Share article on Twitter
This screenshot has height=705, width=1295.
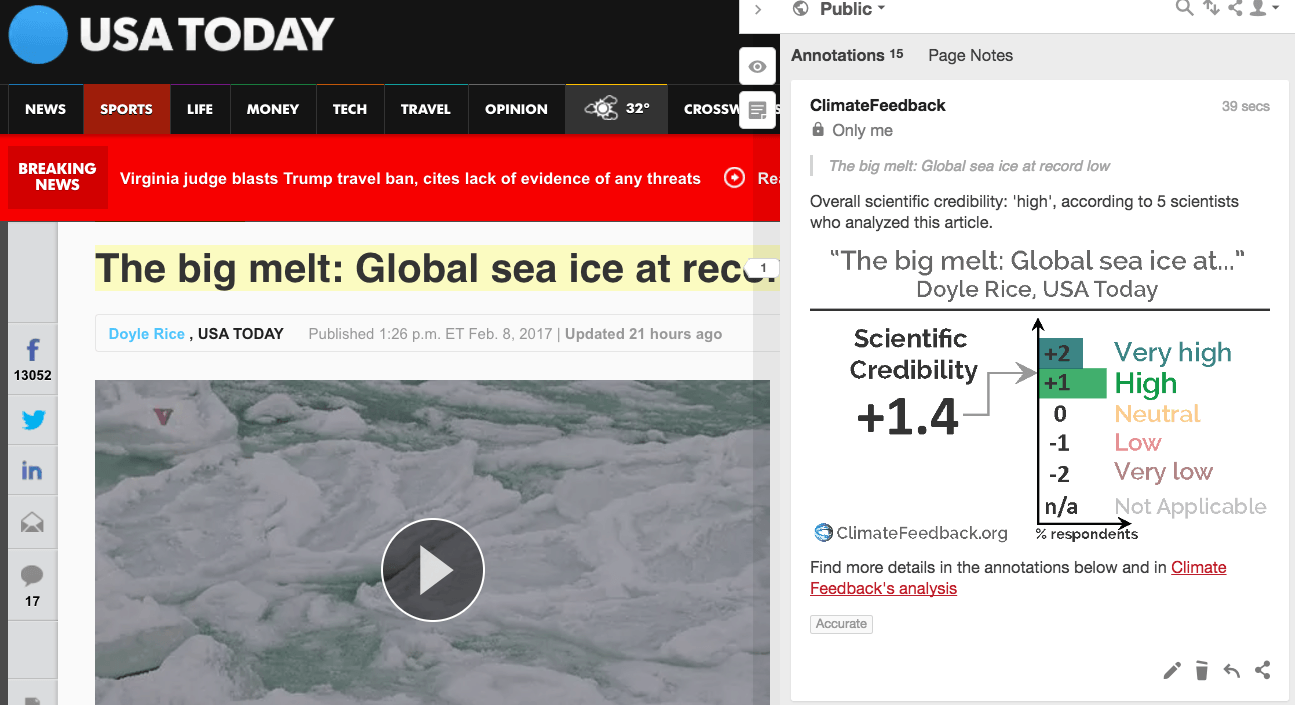[x=33, y=420]
